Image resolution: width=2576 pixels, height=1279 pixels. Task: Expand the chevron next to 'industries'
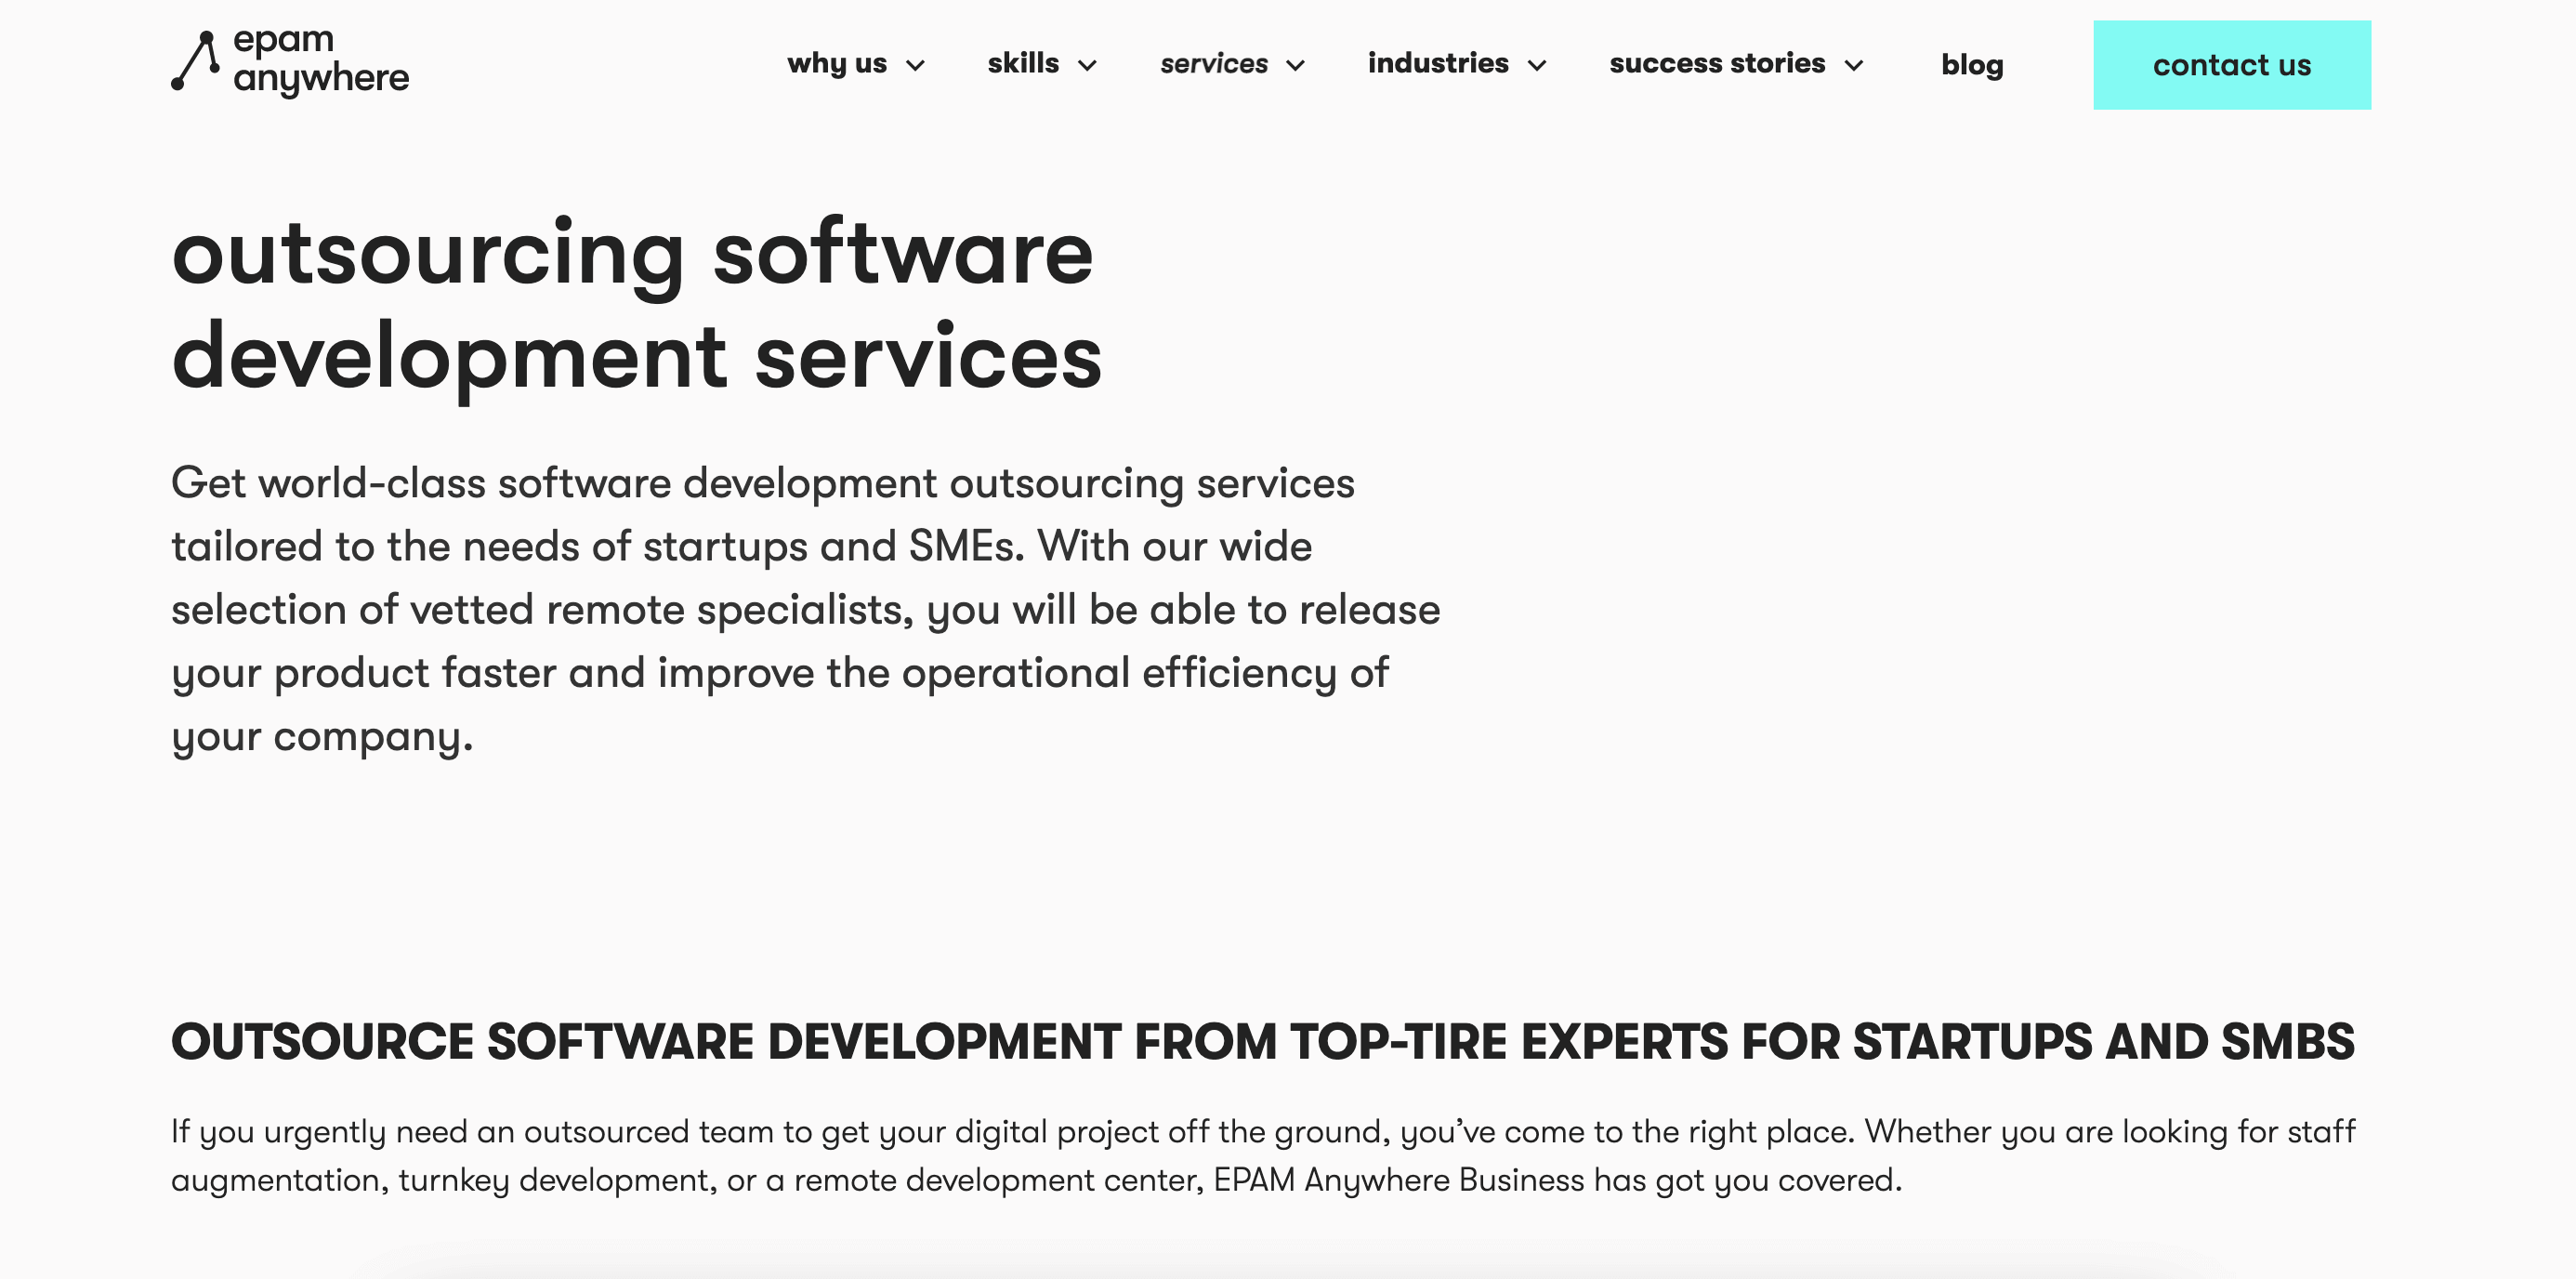coord(1537,66)
